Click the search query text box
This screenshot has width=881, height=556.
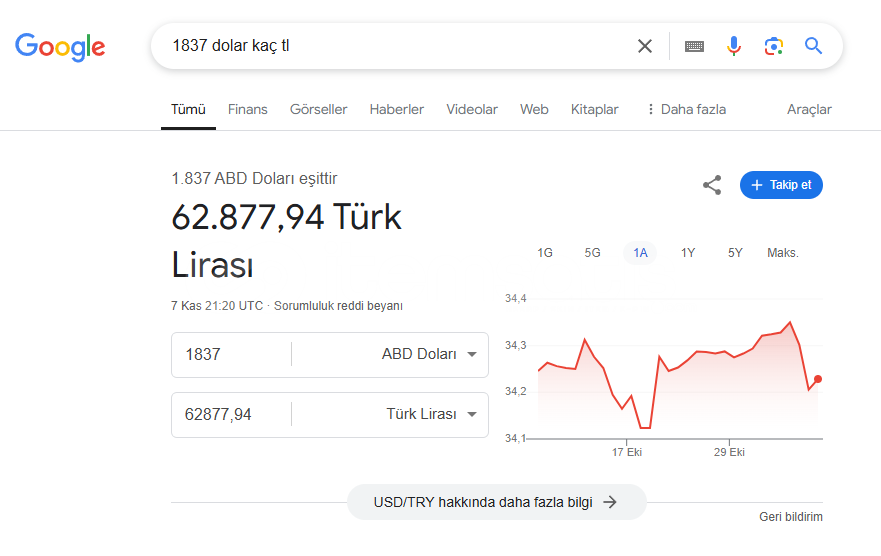click(393, 46)
